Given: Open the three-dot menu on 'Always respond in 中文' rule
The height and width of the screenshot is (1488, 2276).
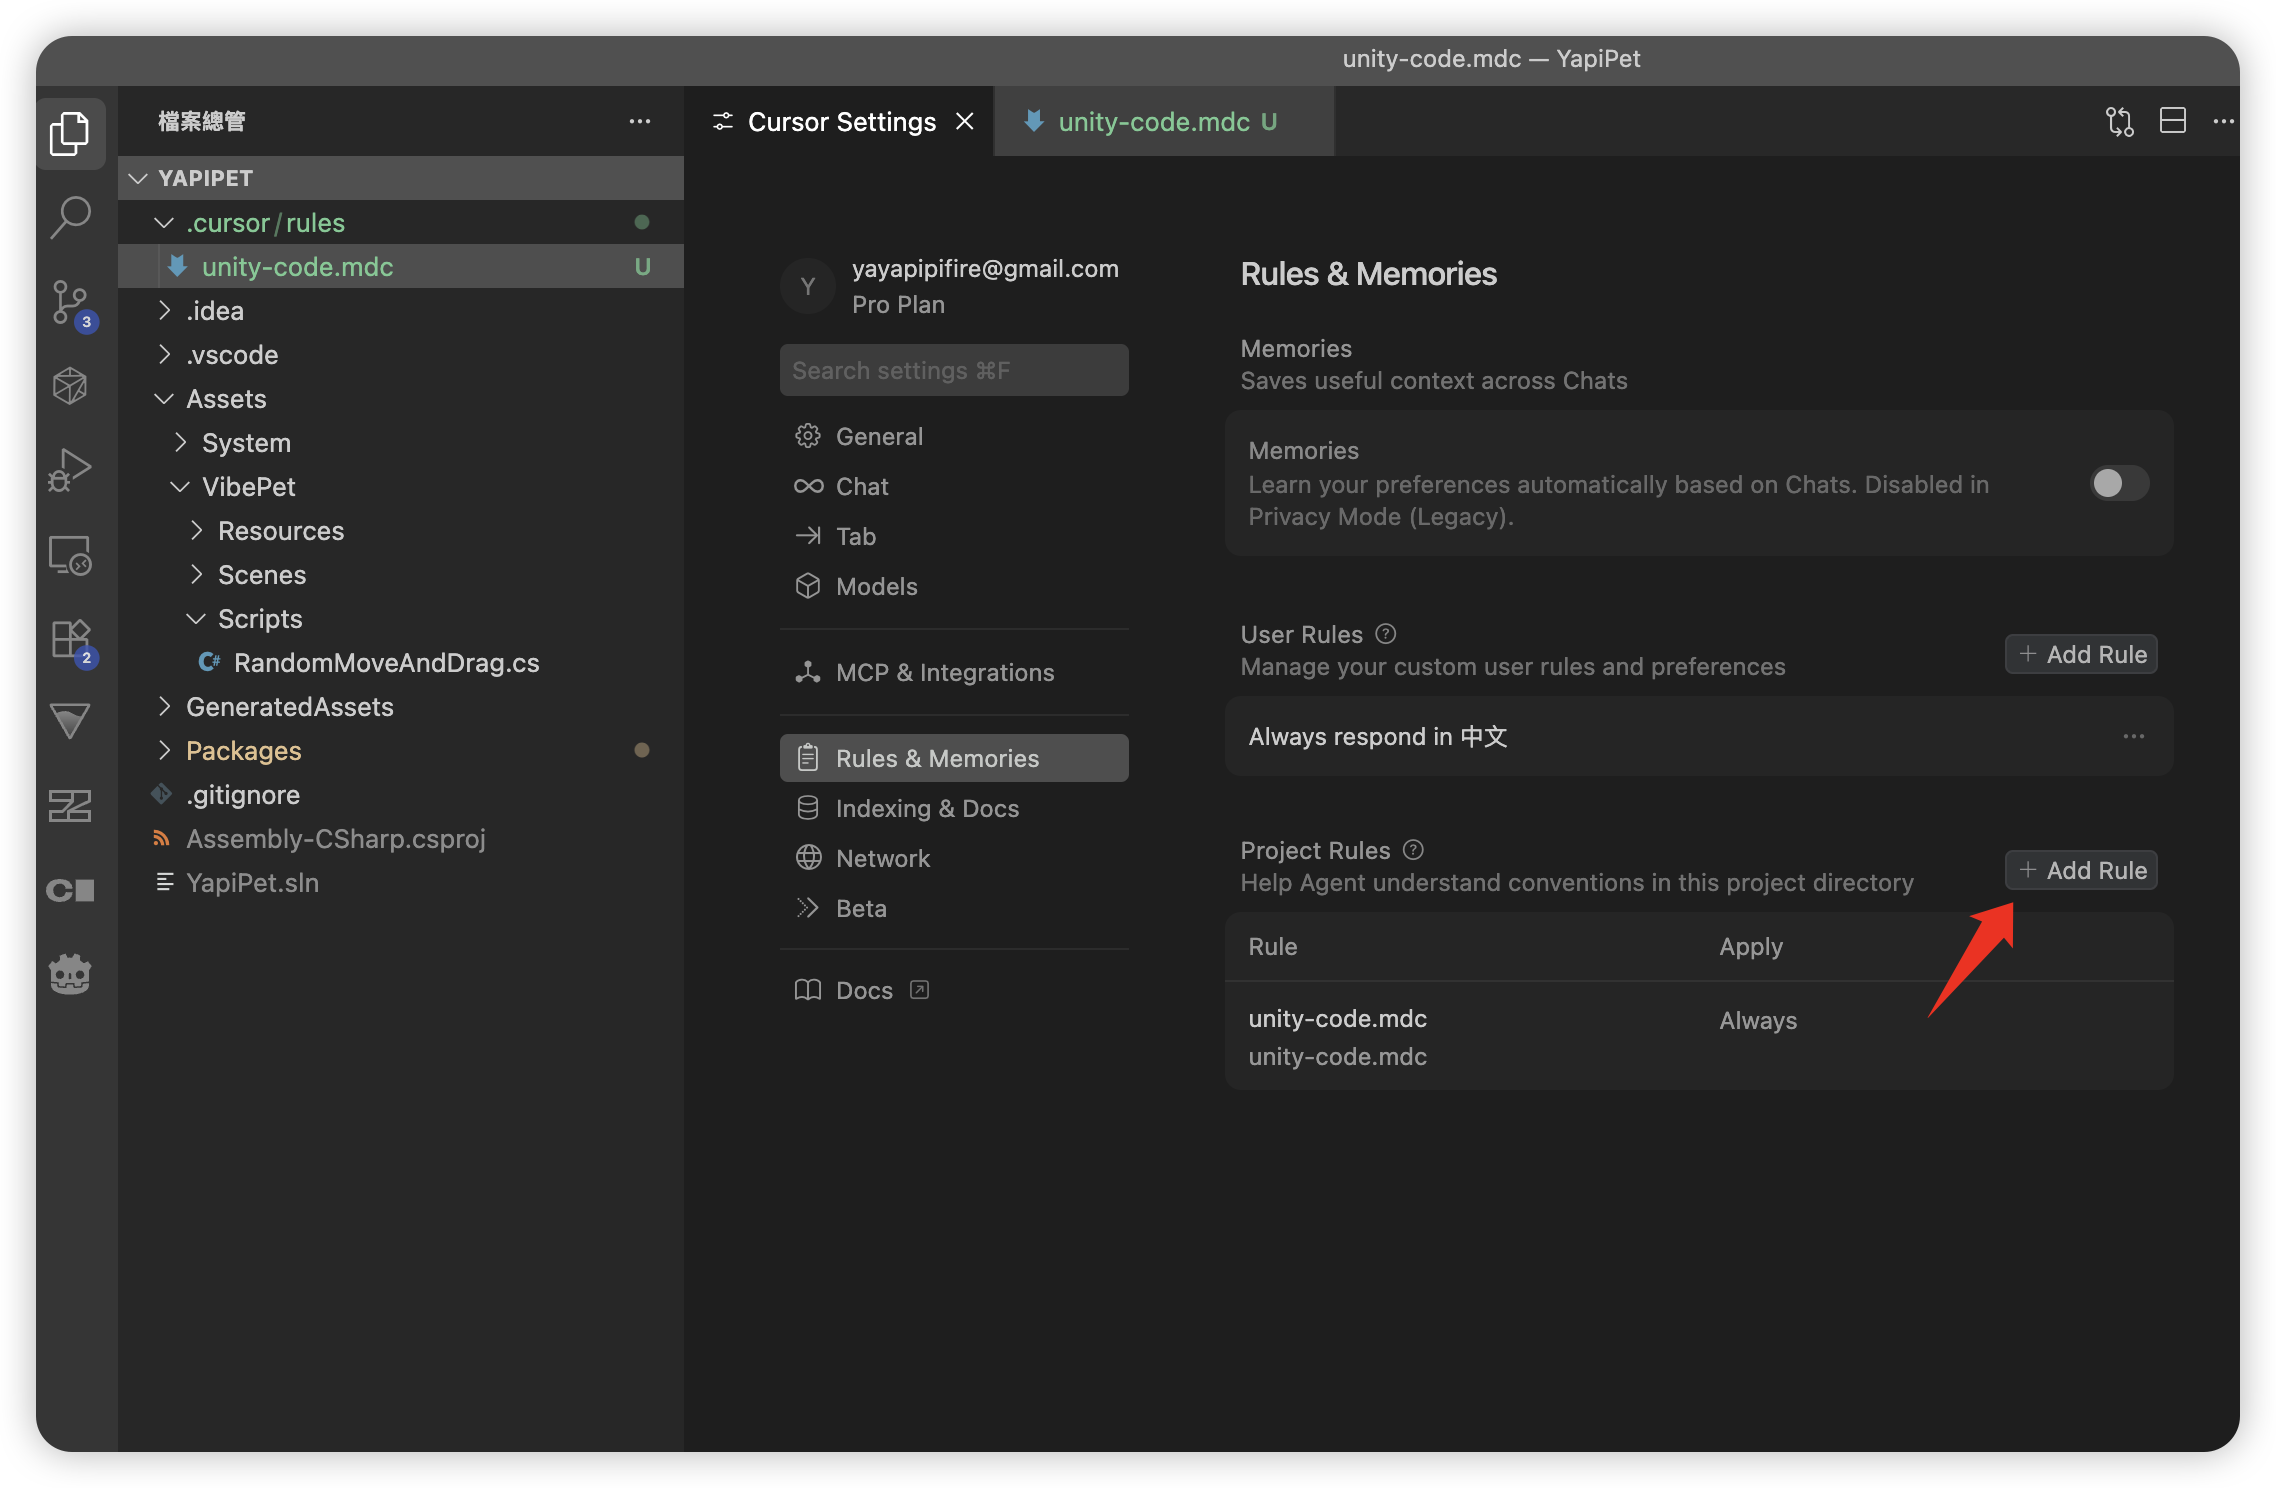Looking at the screenshot, I should pos(2133,736).
